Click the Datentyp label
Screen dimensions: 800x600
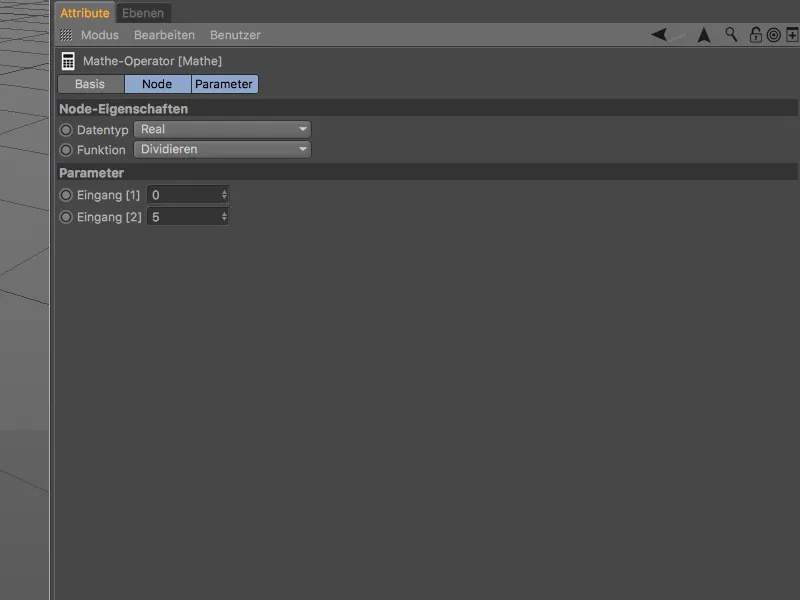pyautogui.click(x=103, y=130)
